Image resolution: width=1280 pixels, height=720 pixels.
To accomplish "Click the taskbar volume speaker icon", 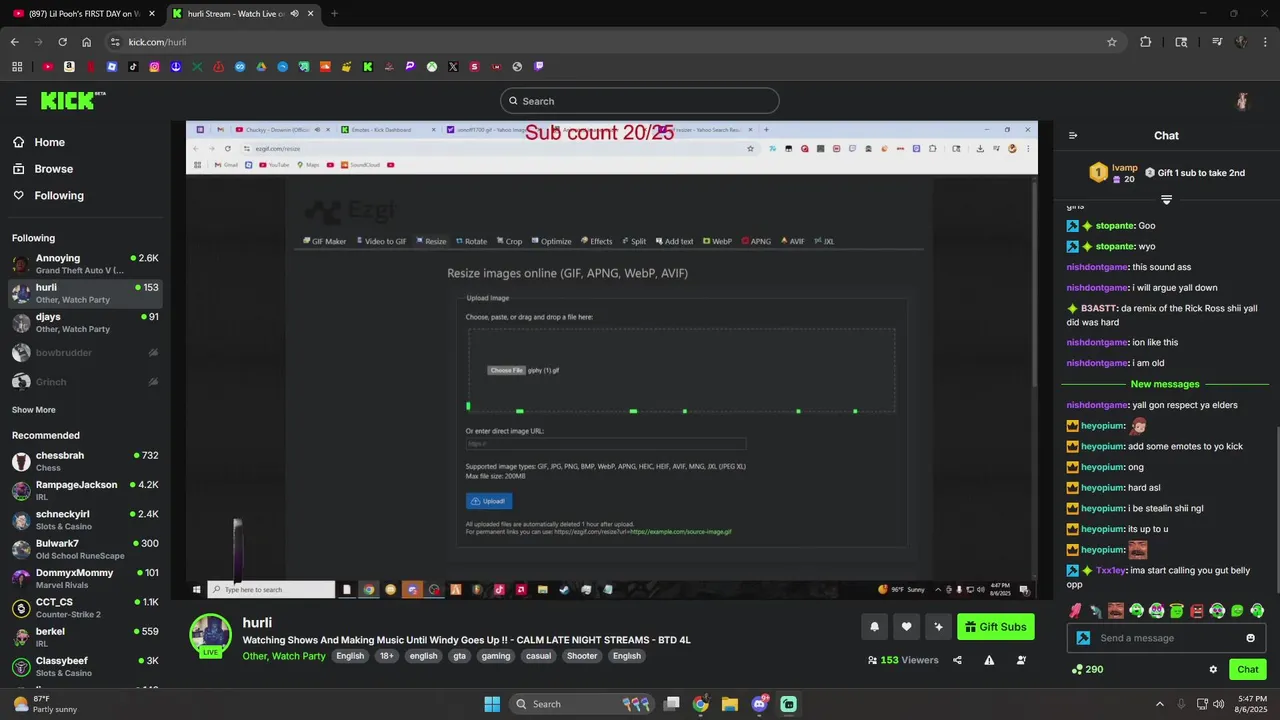I will 1219,704.
